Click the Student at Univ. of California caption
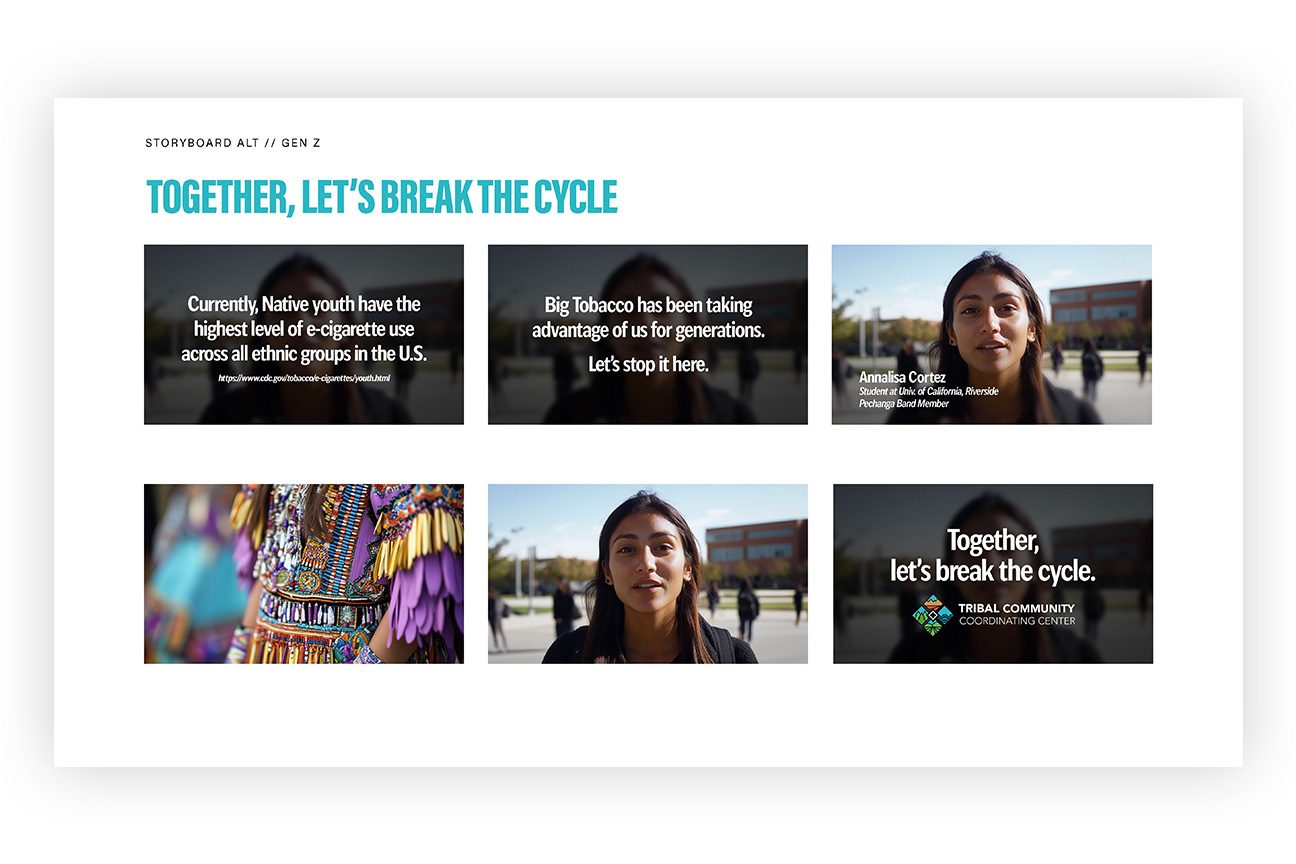1296x864 pixels. 929,391
